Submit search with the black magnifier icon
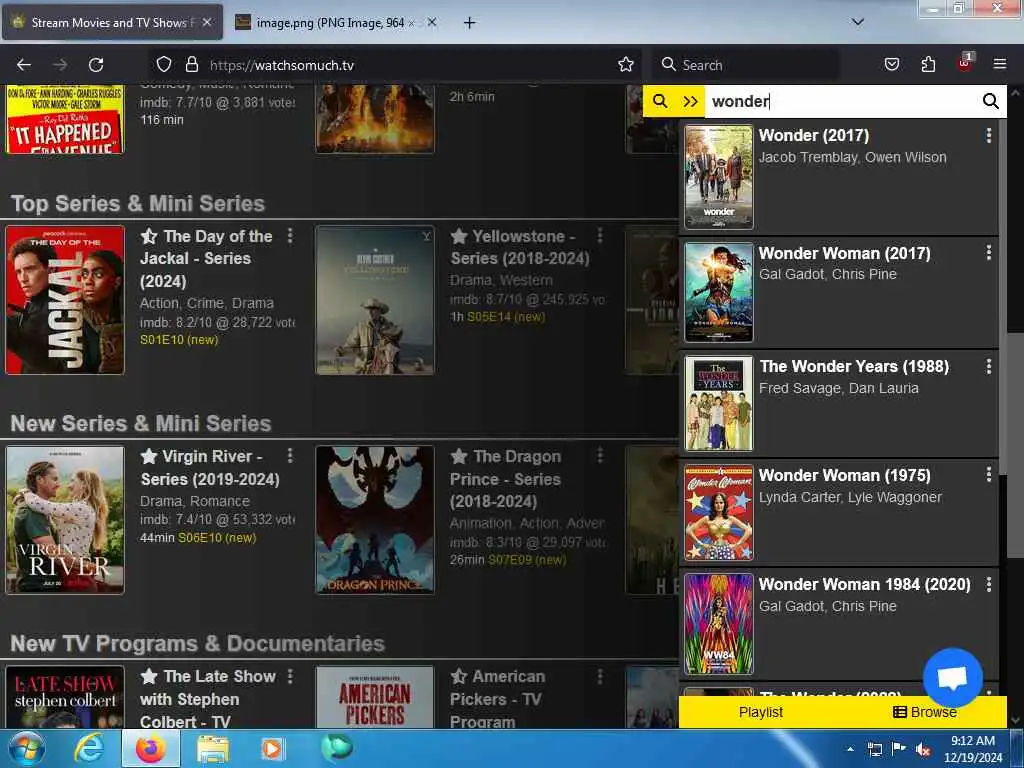Viewport: 1024px width, 768px height. pos(990,101)
